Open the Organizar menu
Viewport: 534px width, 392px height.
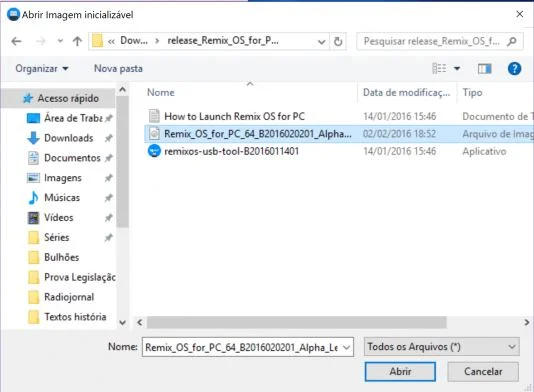click(x=42, y=68)
